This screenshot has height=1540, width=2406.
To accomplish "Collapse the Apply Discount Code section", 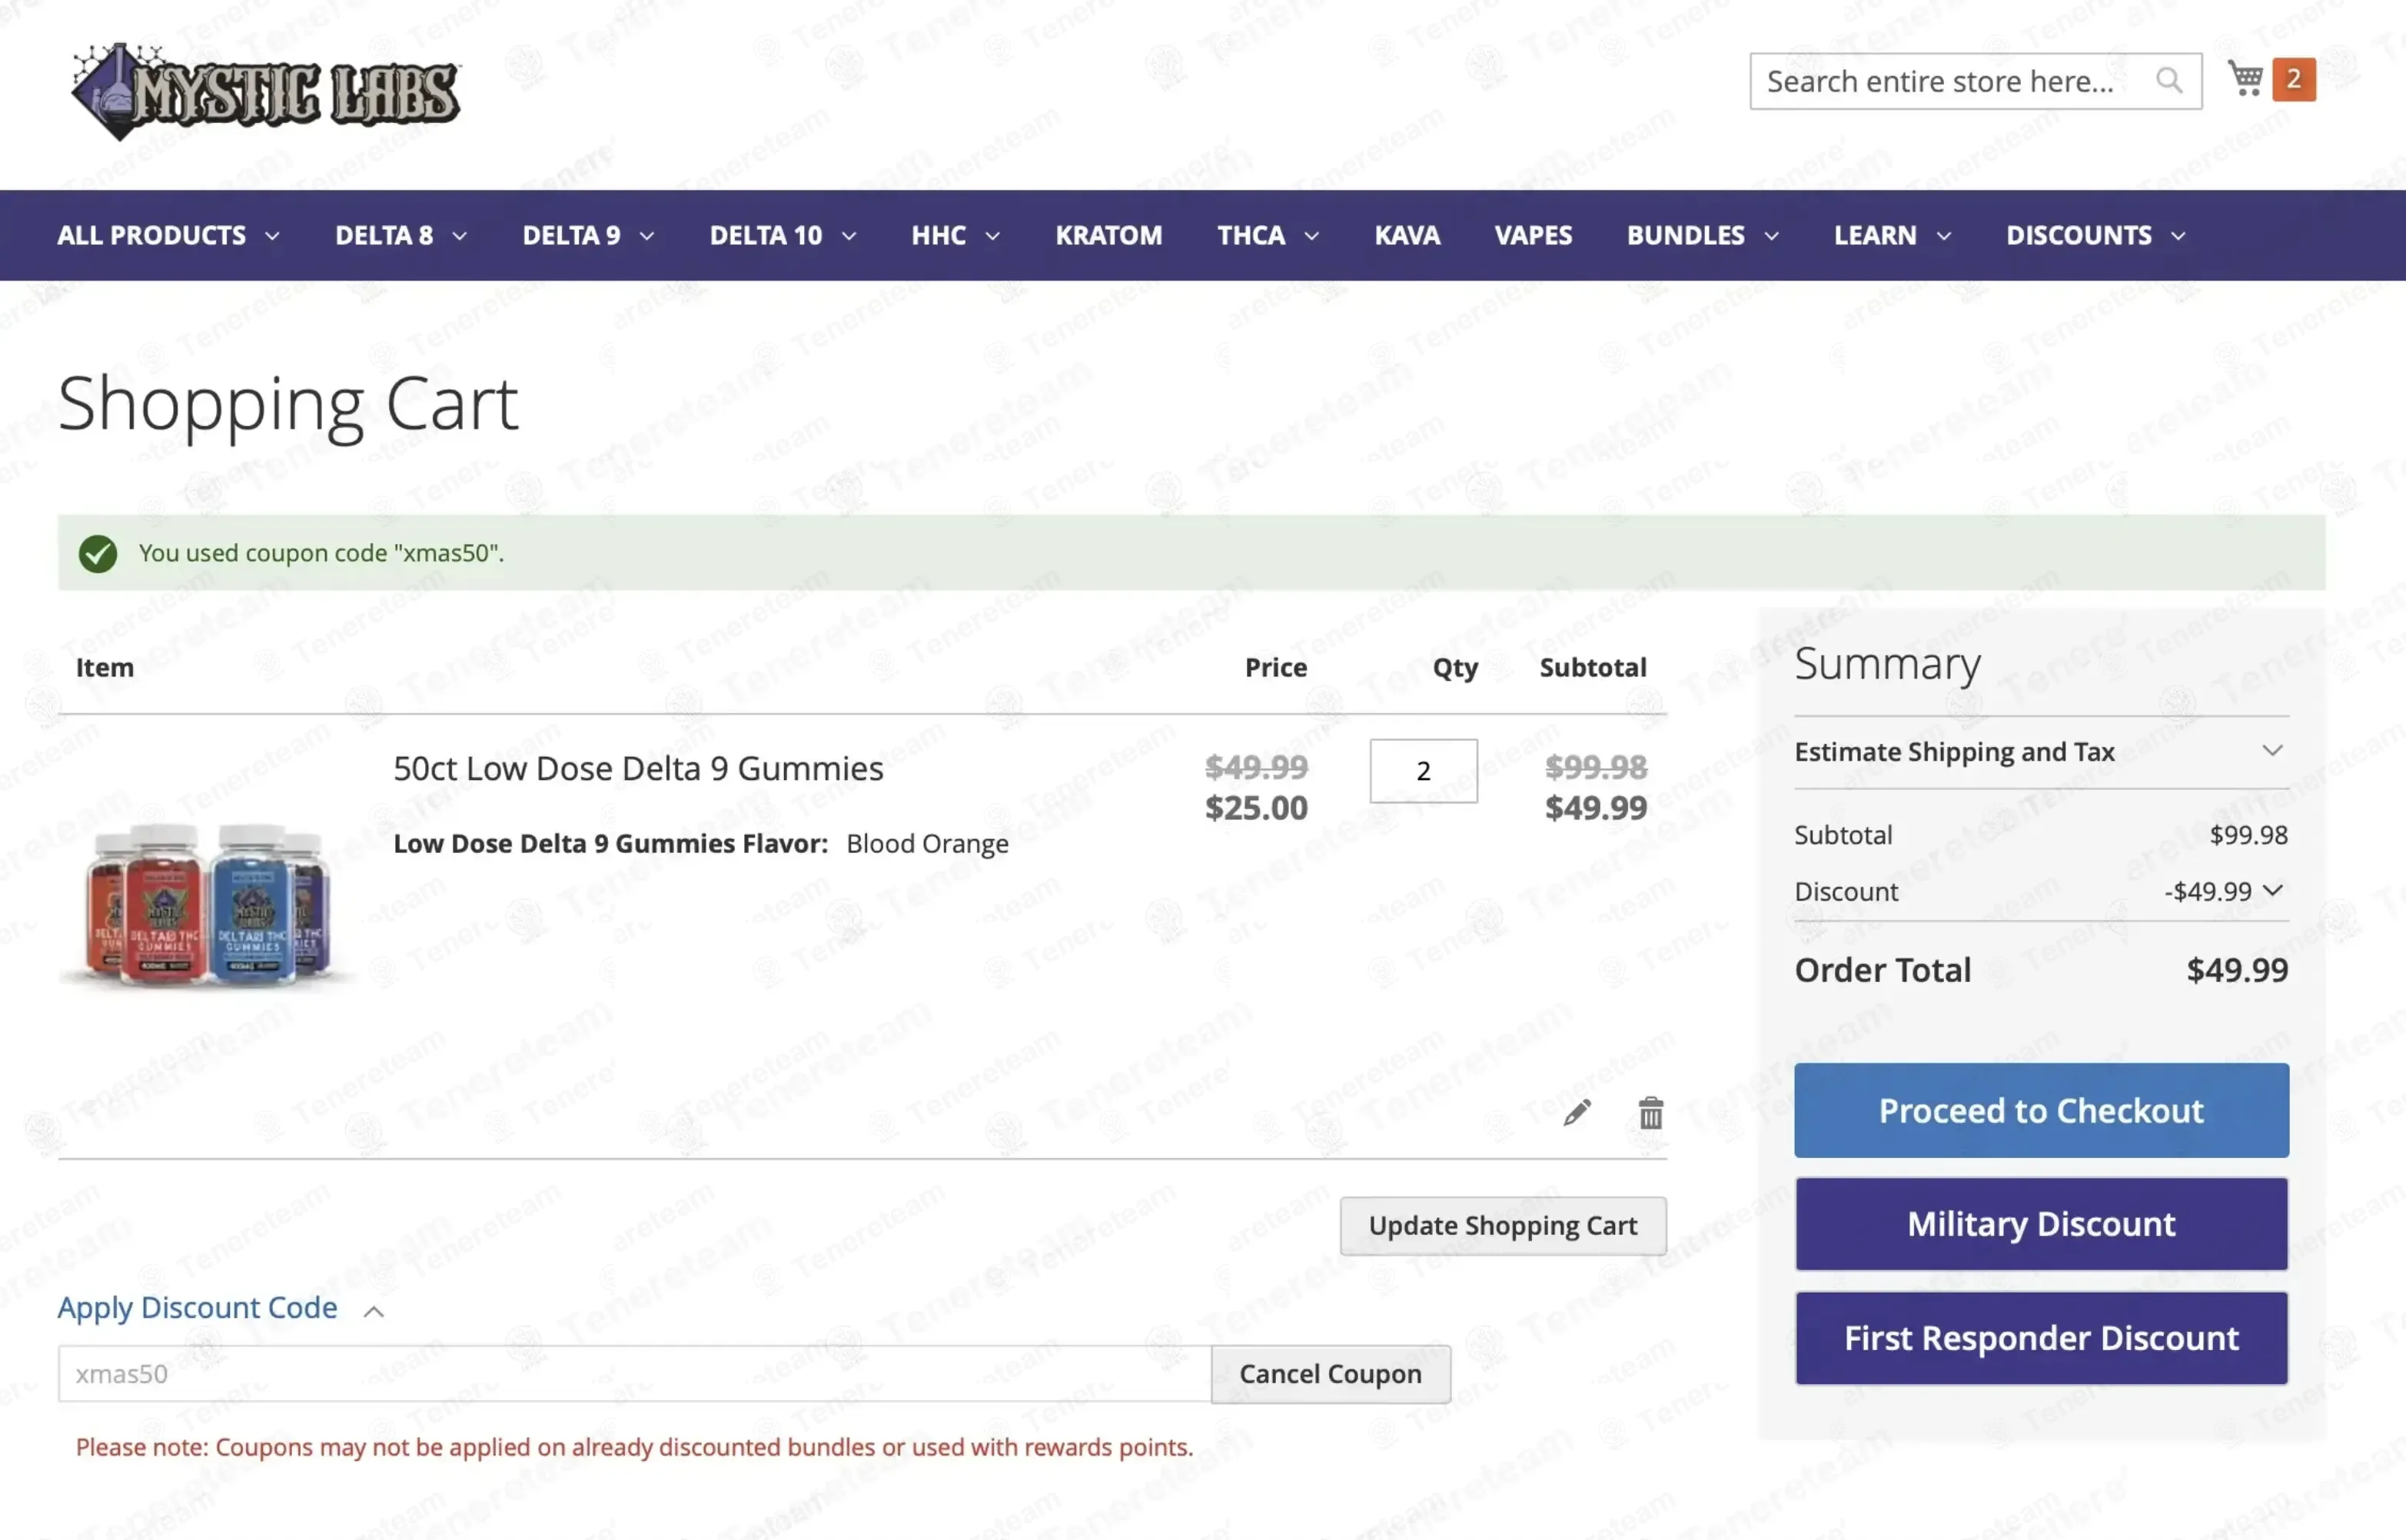I will click(x=220, y=1307).
